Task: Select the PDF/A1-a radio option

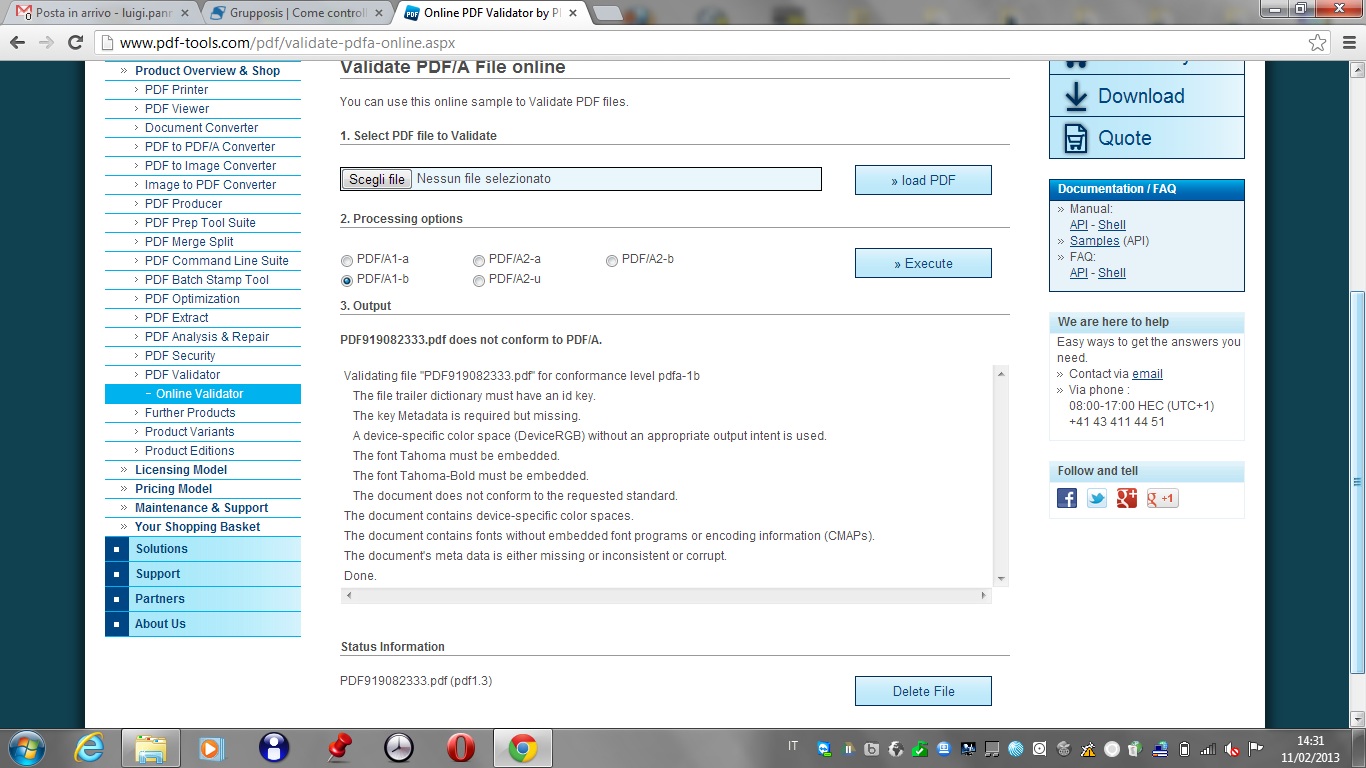Action: (347, 261)
